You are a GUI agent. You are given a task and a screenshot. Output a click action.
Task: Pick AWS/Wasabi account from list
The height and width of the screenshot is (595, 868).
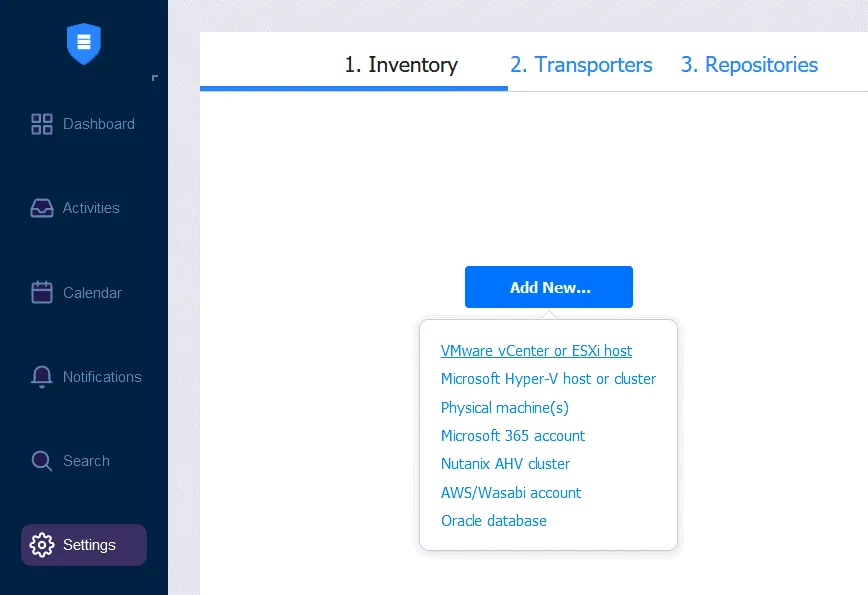(511, 493)
